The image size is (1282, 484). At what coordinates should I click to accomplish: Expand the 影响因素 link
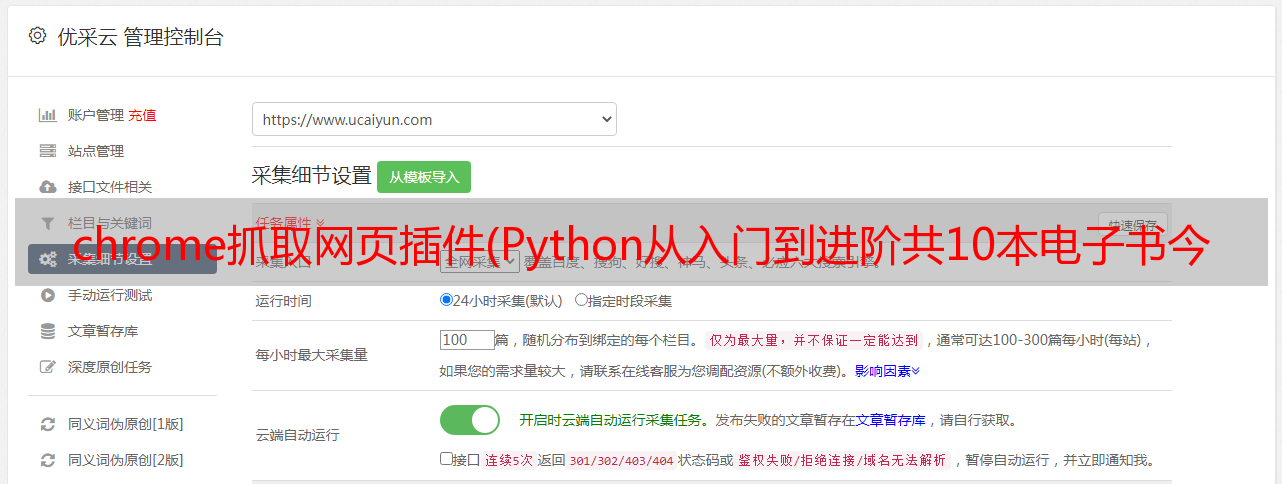tap(887, 371)
